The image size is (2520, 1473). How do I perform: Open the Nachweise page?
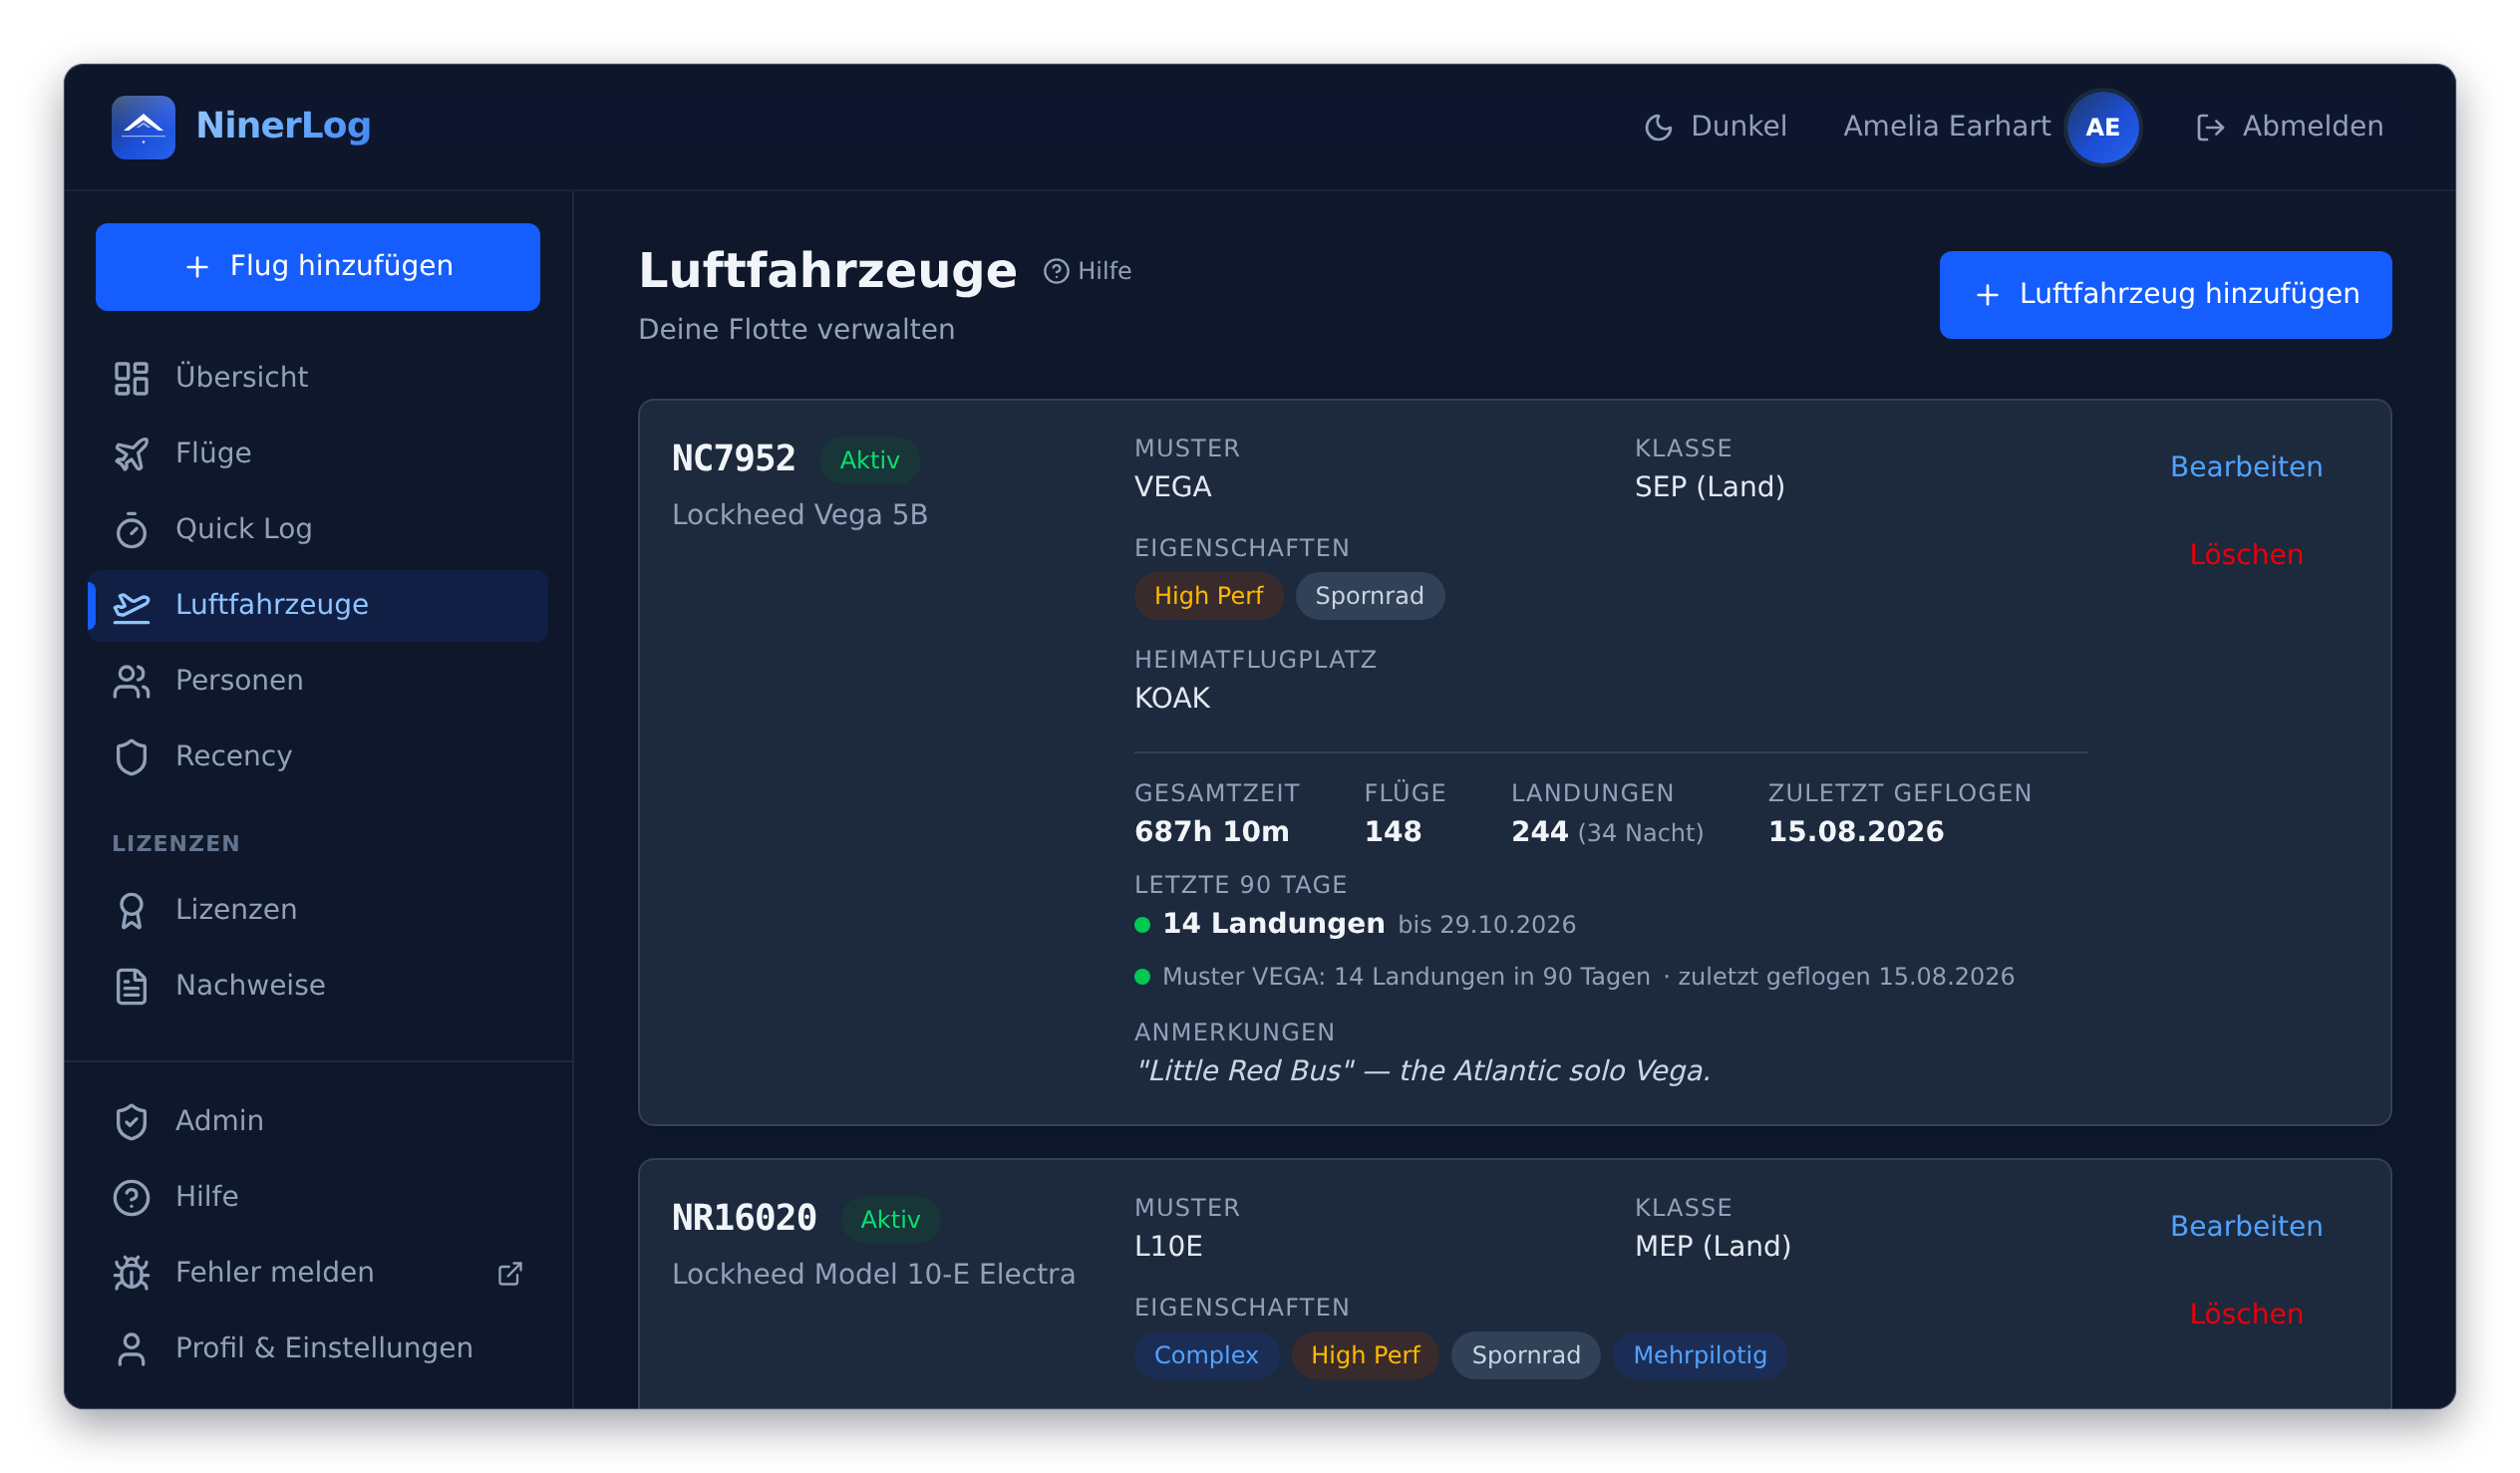point(318,987)
